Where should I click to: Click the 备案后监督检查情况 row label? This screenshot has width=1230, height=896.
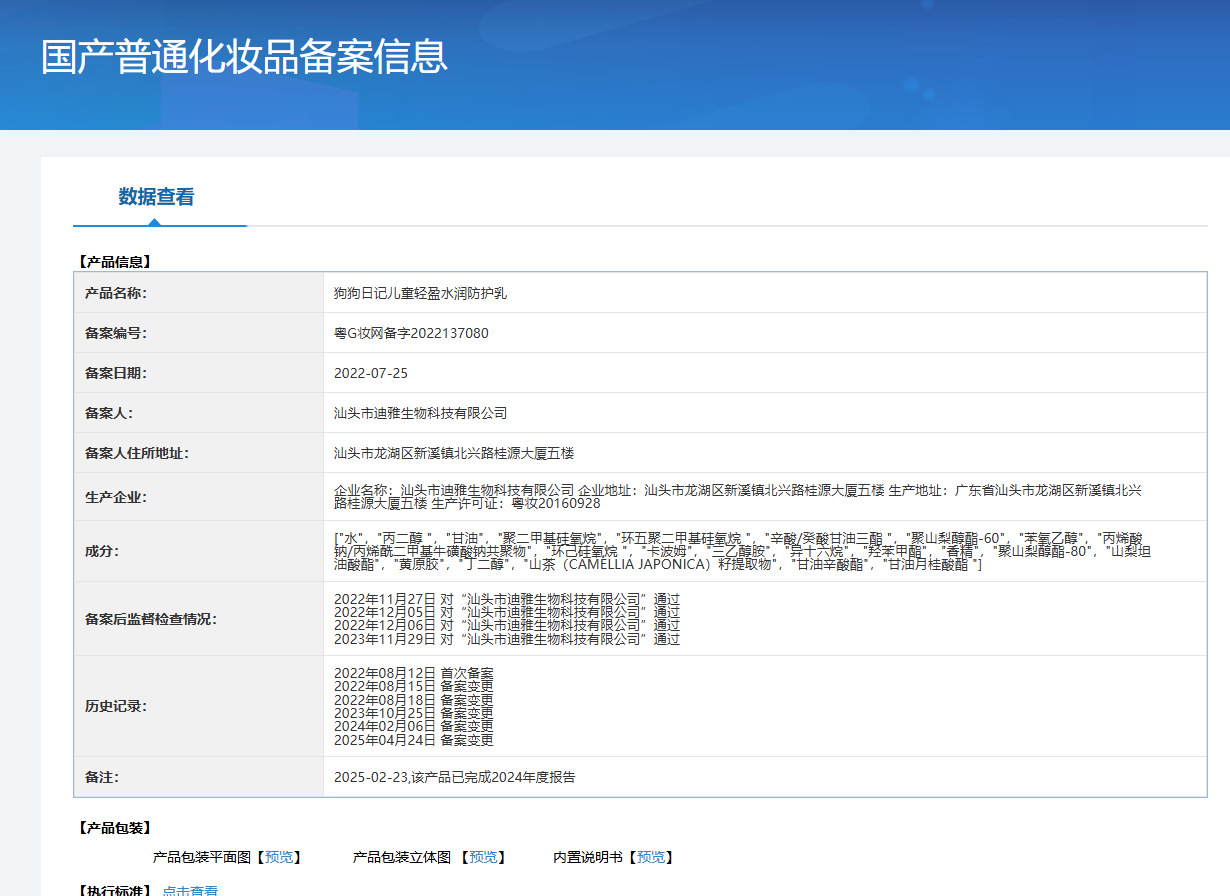pyautogui.click(x=151, y=619)
